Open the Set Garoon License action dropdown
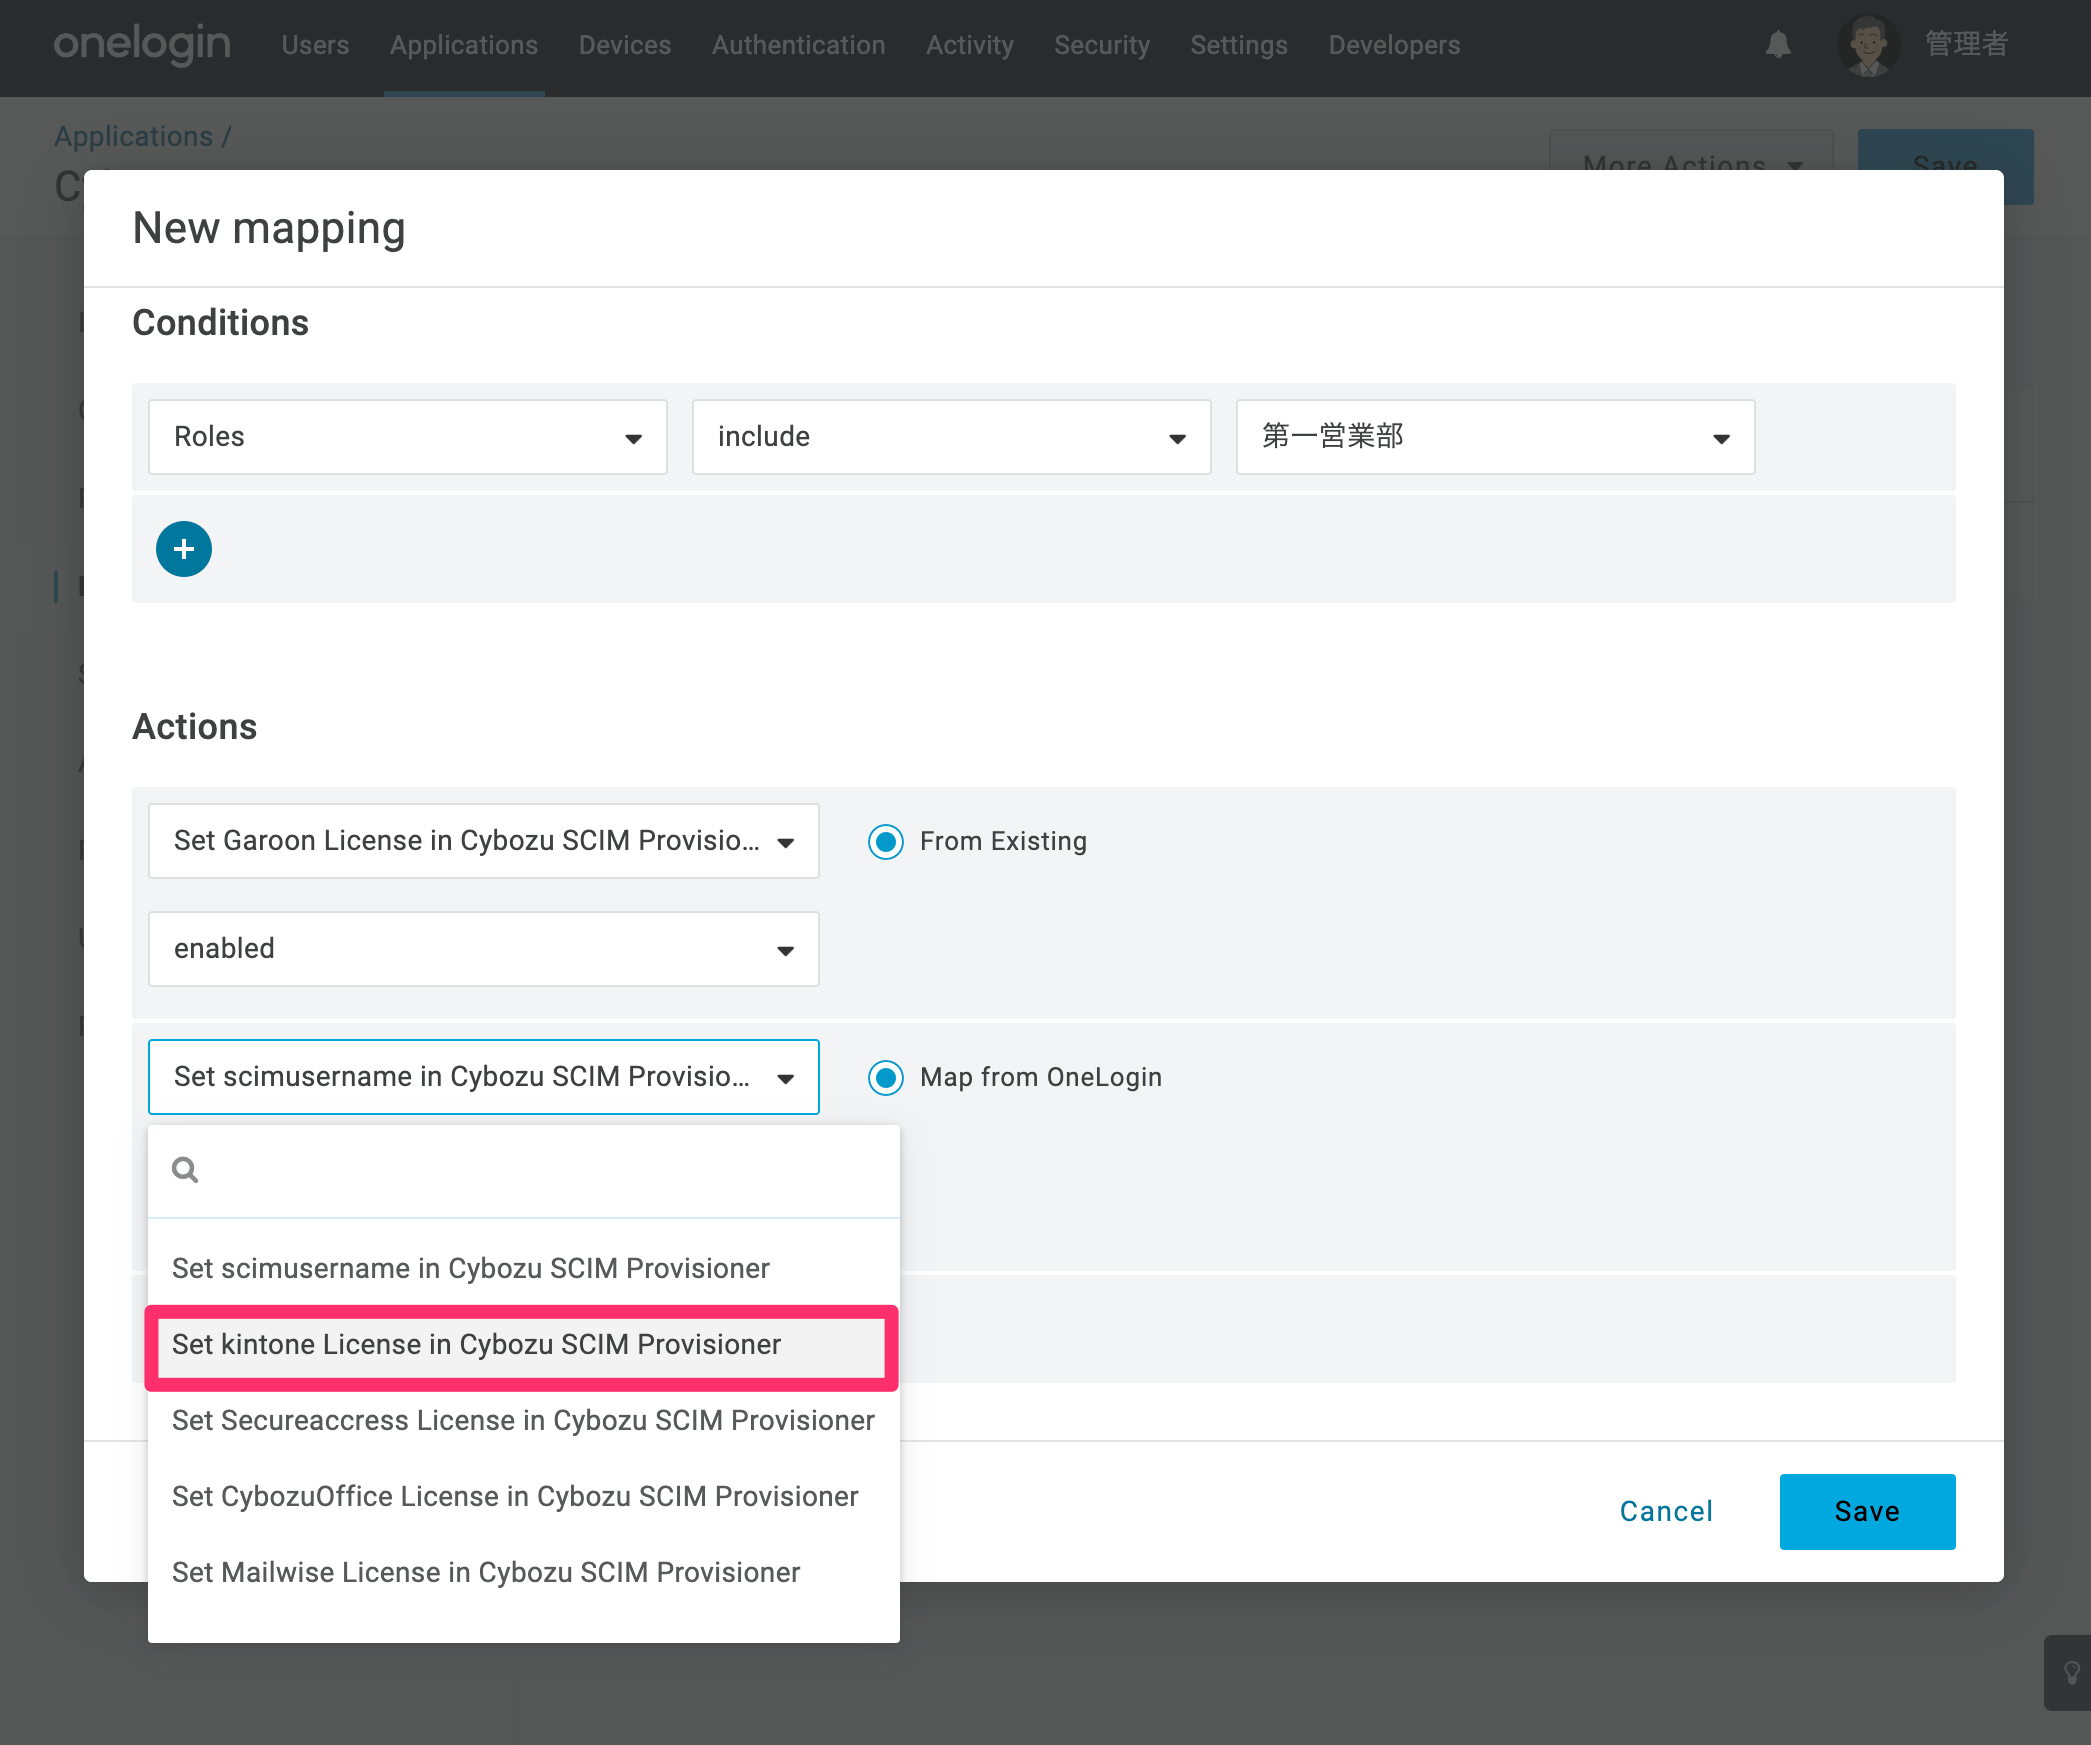Viewport: 2091px width, 1745px height. [x=484, y=841]
